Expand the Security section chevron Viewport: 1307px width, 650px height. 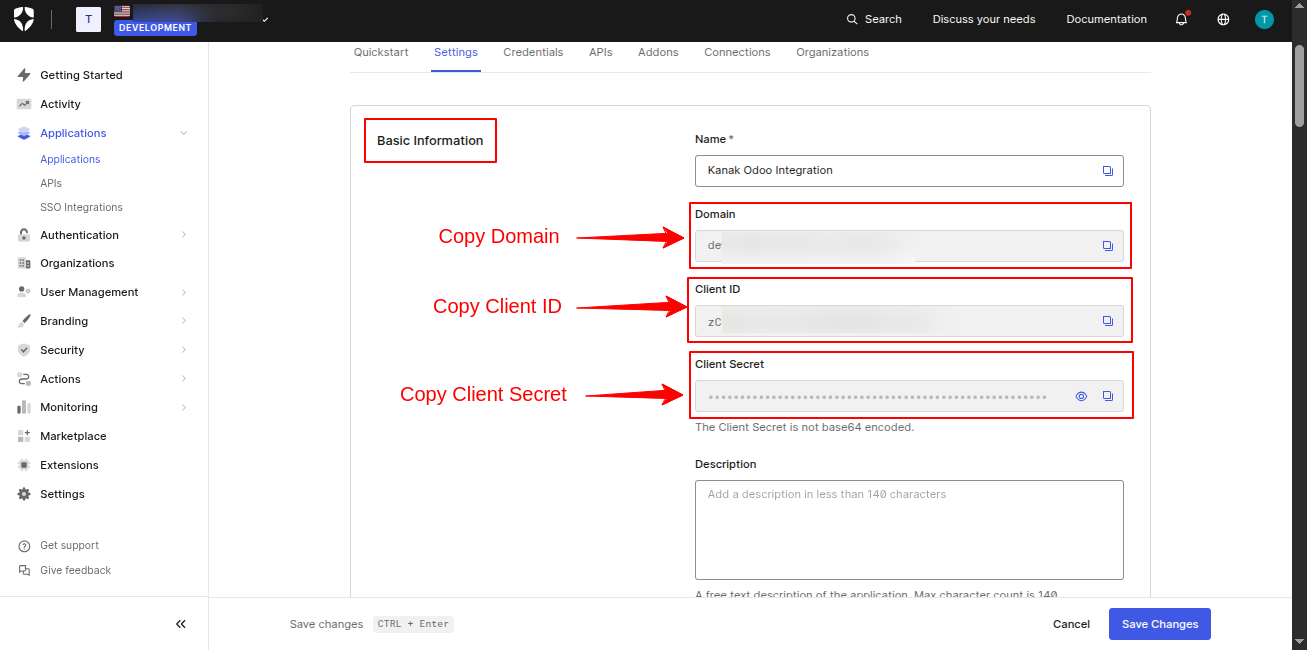[x=183, y=350]
